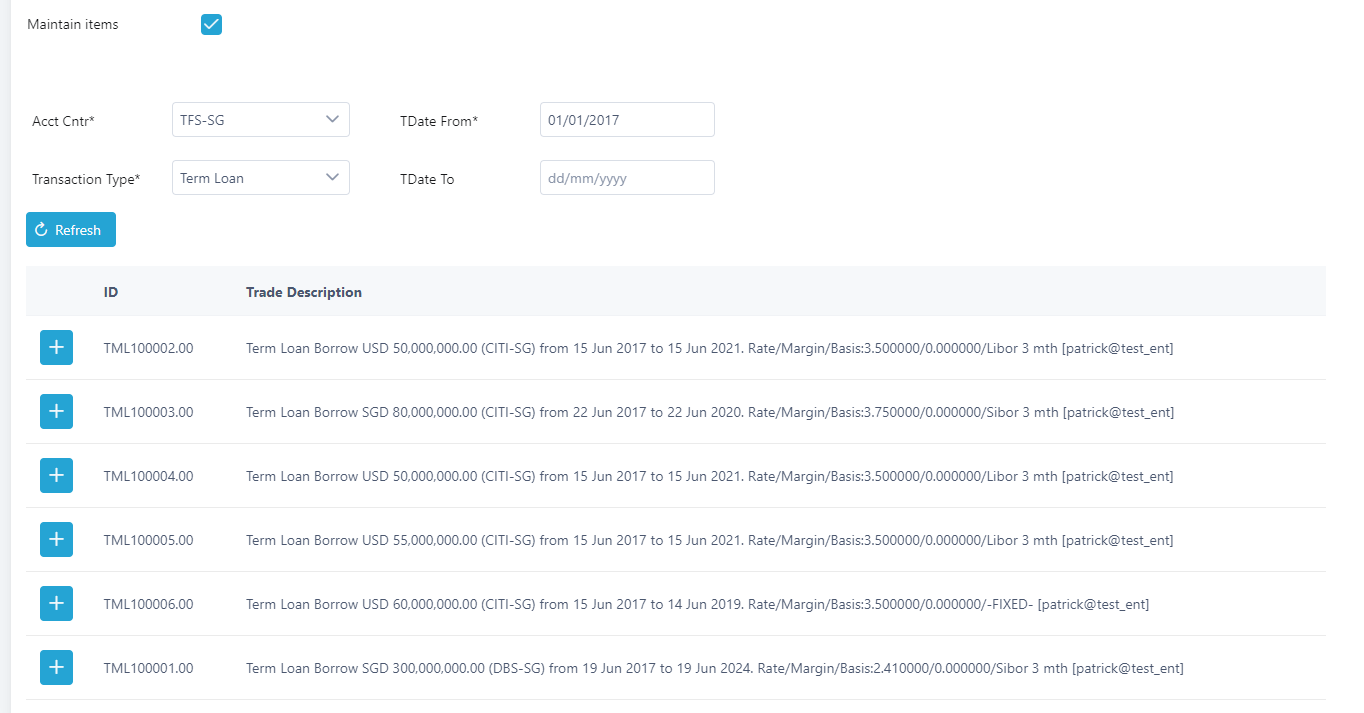Image resolution: width=1364 pixels, height=713 pixels.
Task: Click the SGD 300,000,000.00 DBS-SG description
Action: coord(714,668)
